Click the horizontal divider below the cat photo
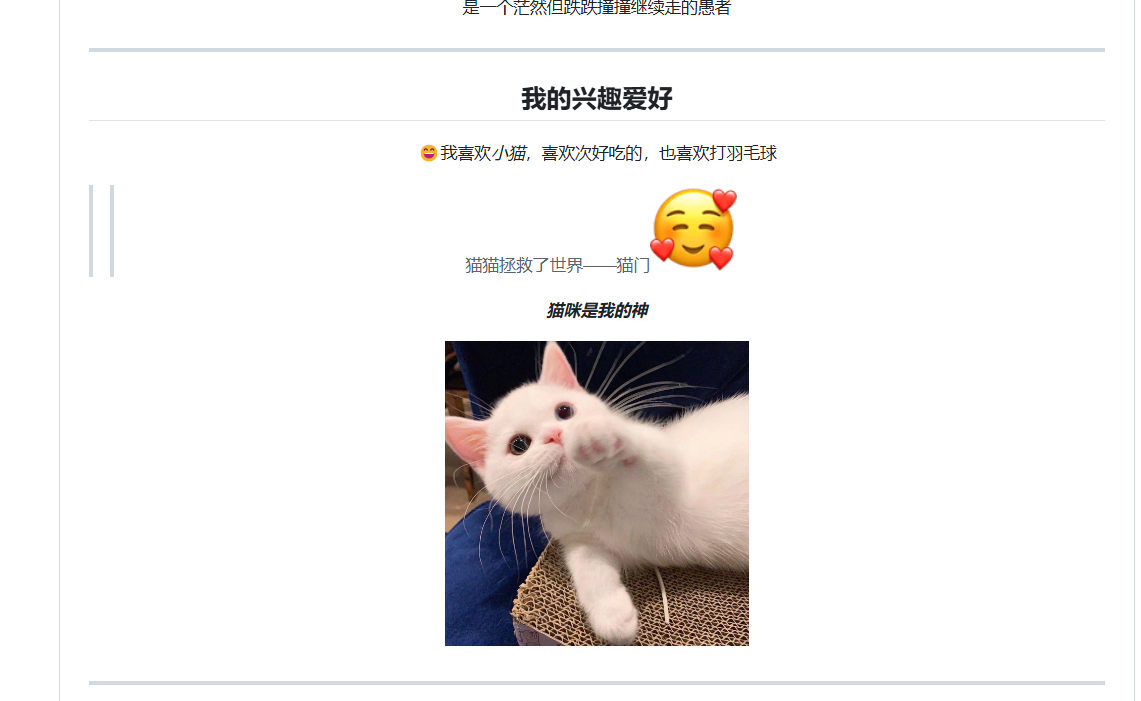 tap(597, 683)
